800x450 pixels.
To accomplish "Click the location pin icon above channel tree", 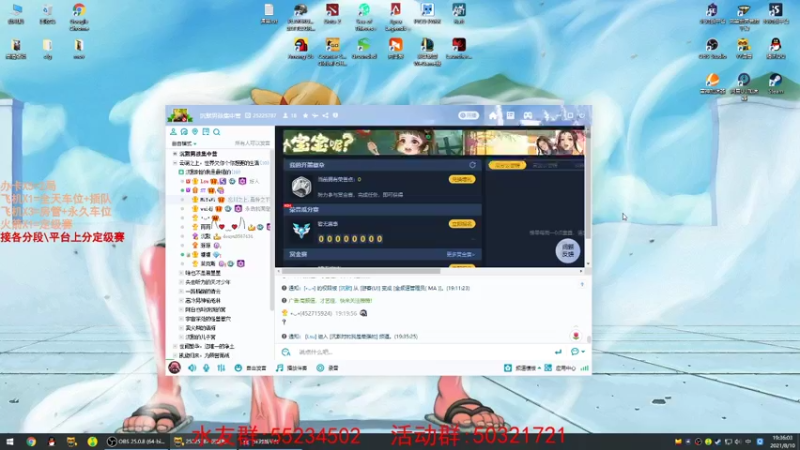I will point(195,132).
